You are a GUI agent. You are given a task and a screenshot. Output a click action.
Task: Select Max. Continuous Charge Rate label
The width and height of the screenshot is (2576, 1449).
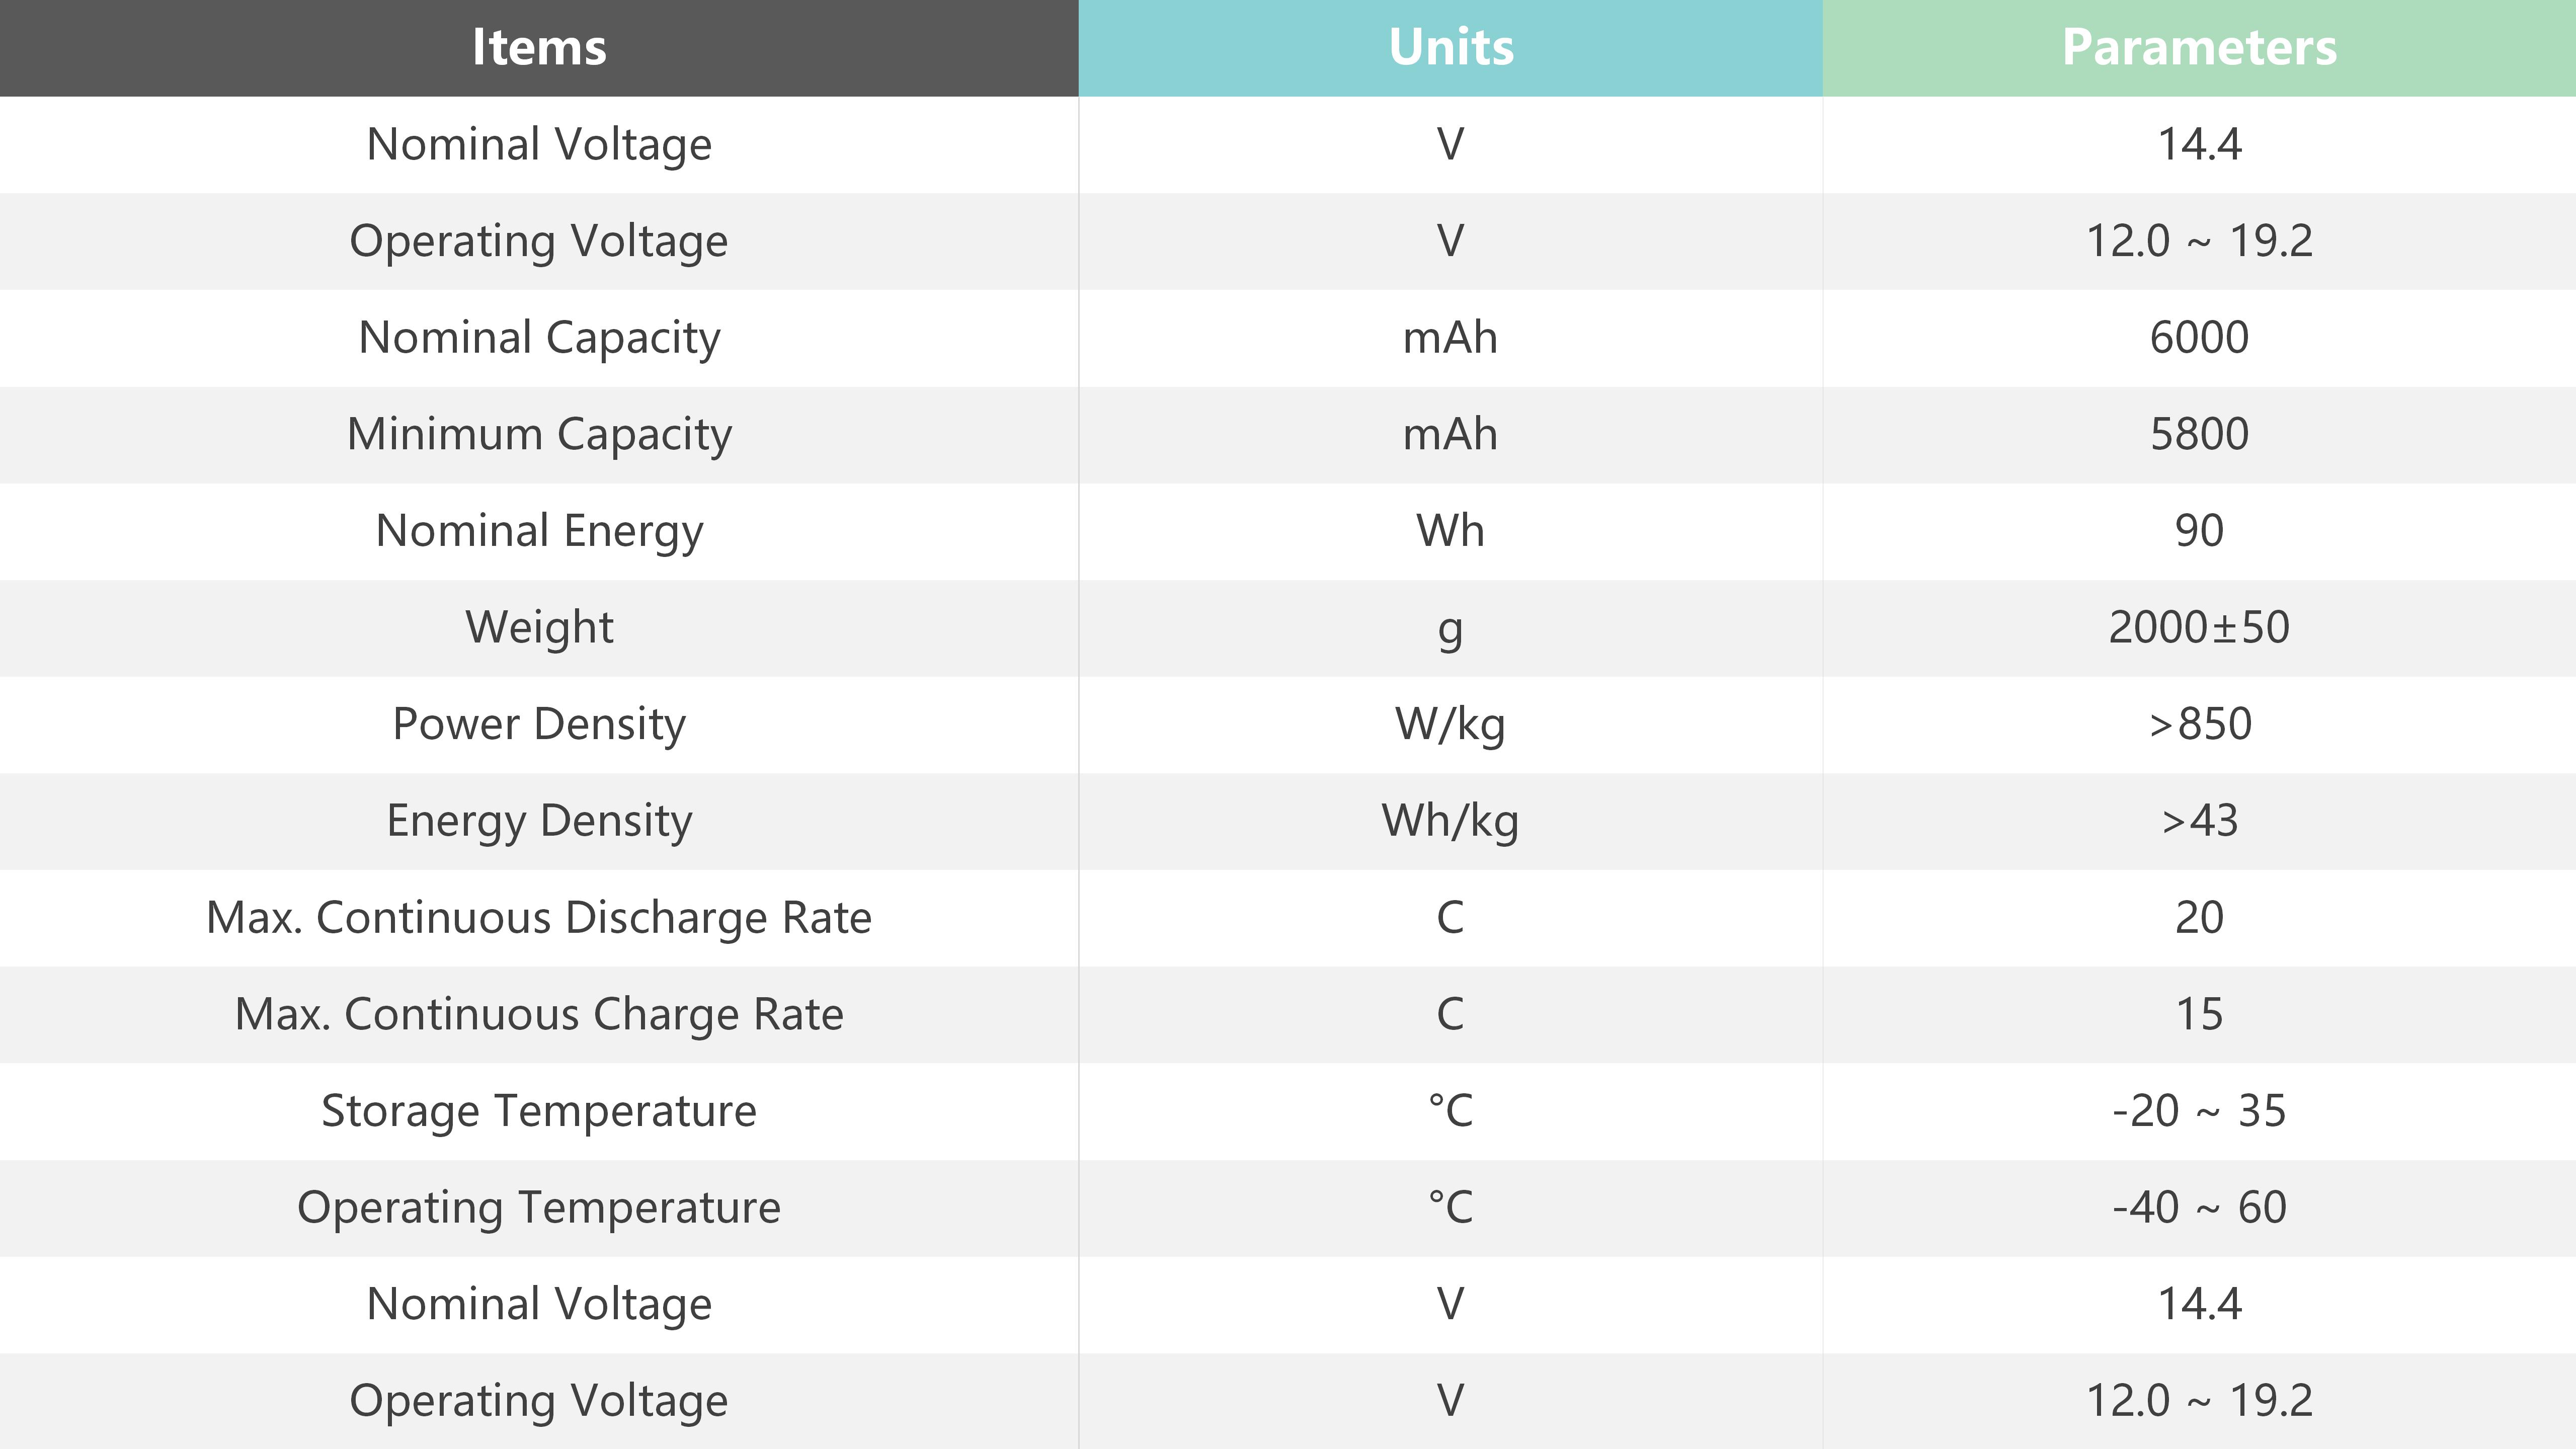pos(539,1015)
